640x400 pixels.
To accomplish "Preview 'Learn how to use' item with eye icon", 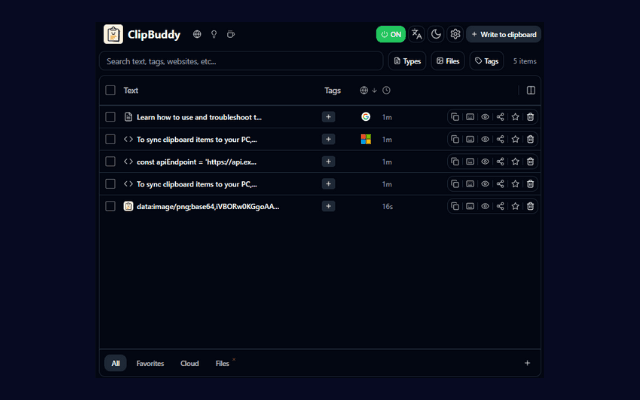I will (x=485, y=117).
